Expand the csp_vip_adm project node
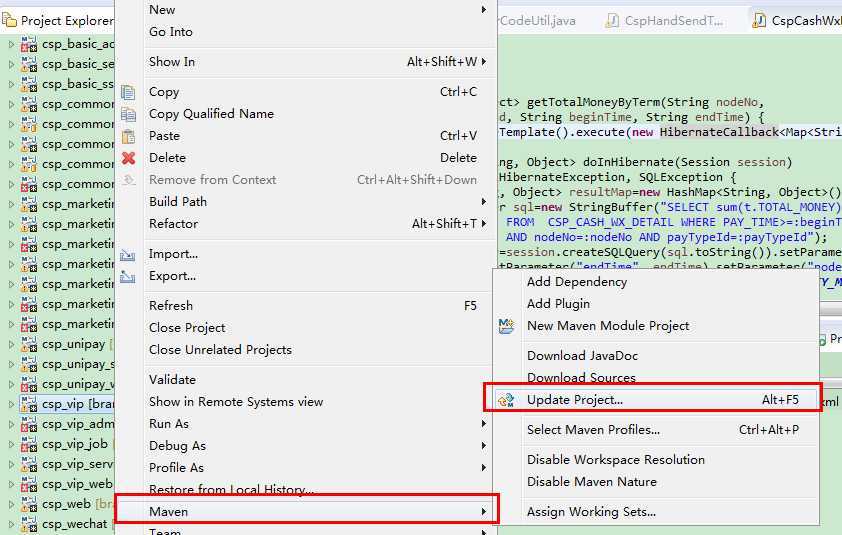Viewport: 842px width, 535px height. pyautogui.click(x=11, y=424)
